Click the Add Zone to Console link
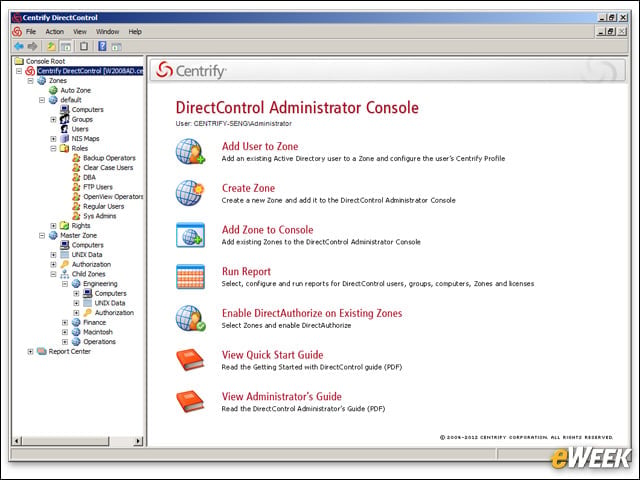 pos(267,230)
